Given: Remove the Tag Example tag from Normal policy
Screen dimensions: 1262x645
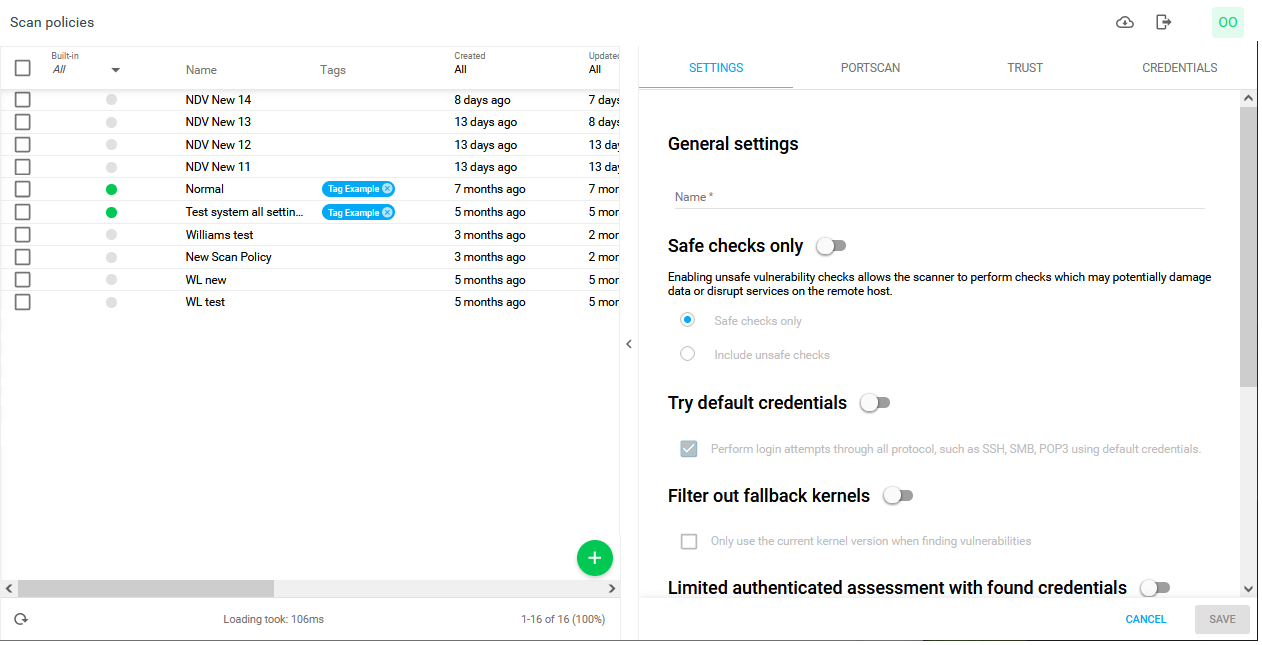Looking at the screenshot, I should (388, 188).
